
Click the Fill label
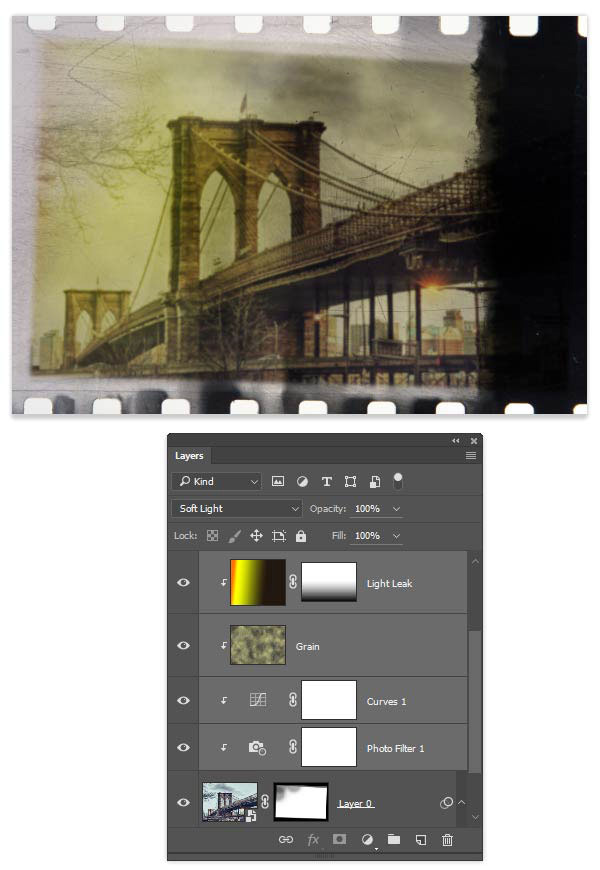point(339,536)
